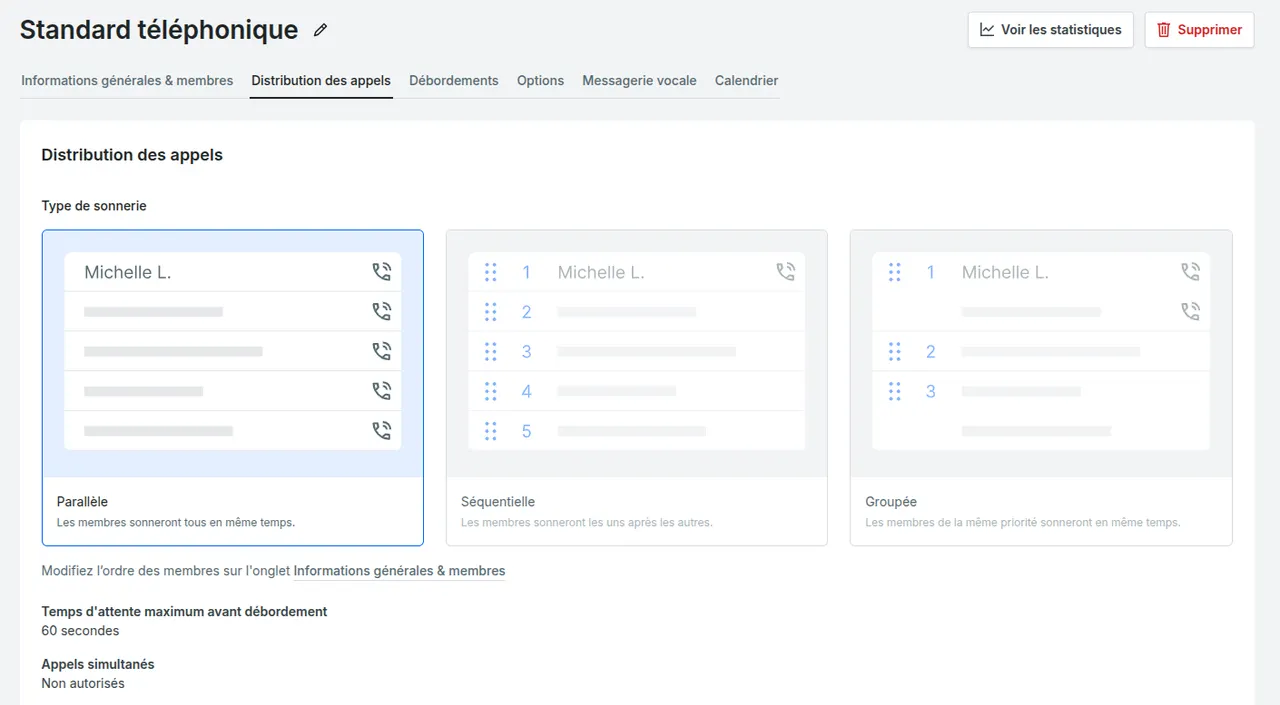Viewport: 1280px width, 705px height.
Task: Click the Distribution des appels section heading
Action: pos(132,155)
